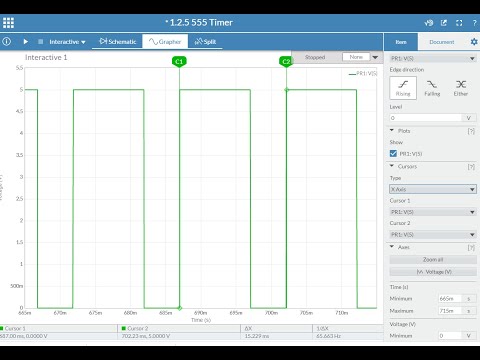Click the export icon in header
The height and width of the screenshot is (360, 480).
[x=444, y=23]
